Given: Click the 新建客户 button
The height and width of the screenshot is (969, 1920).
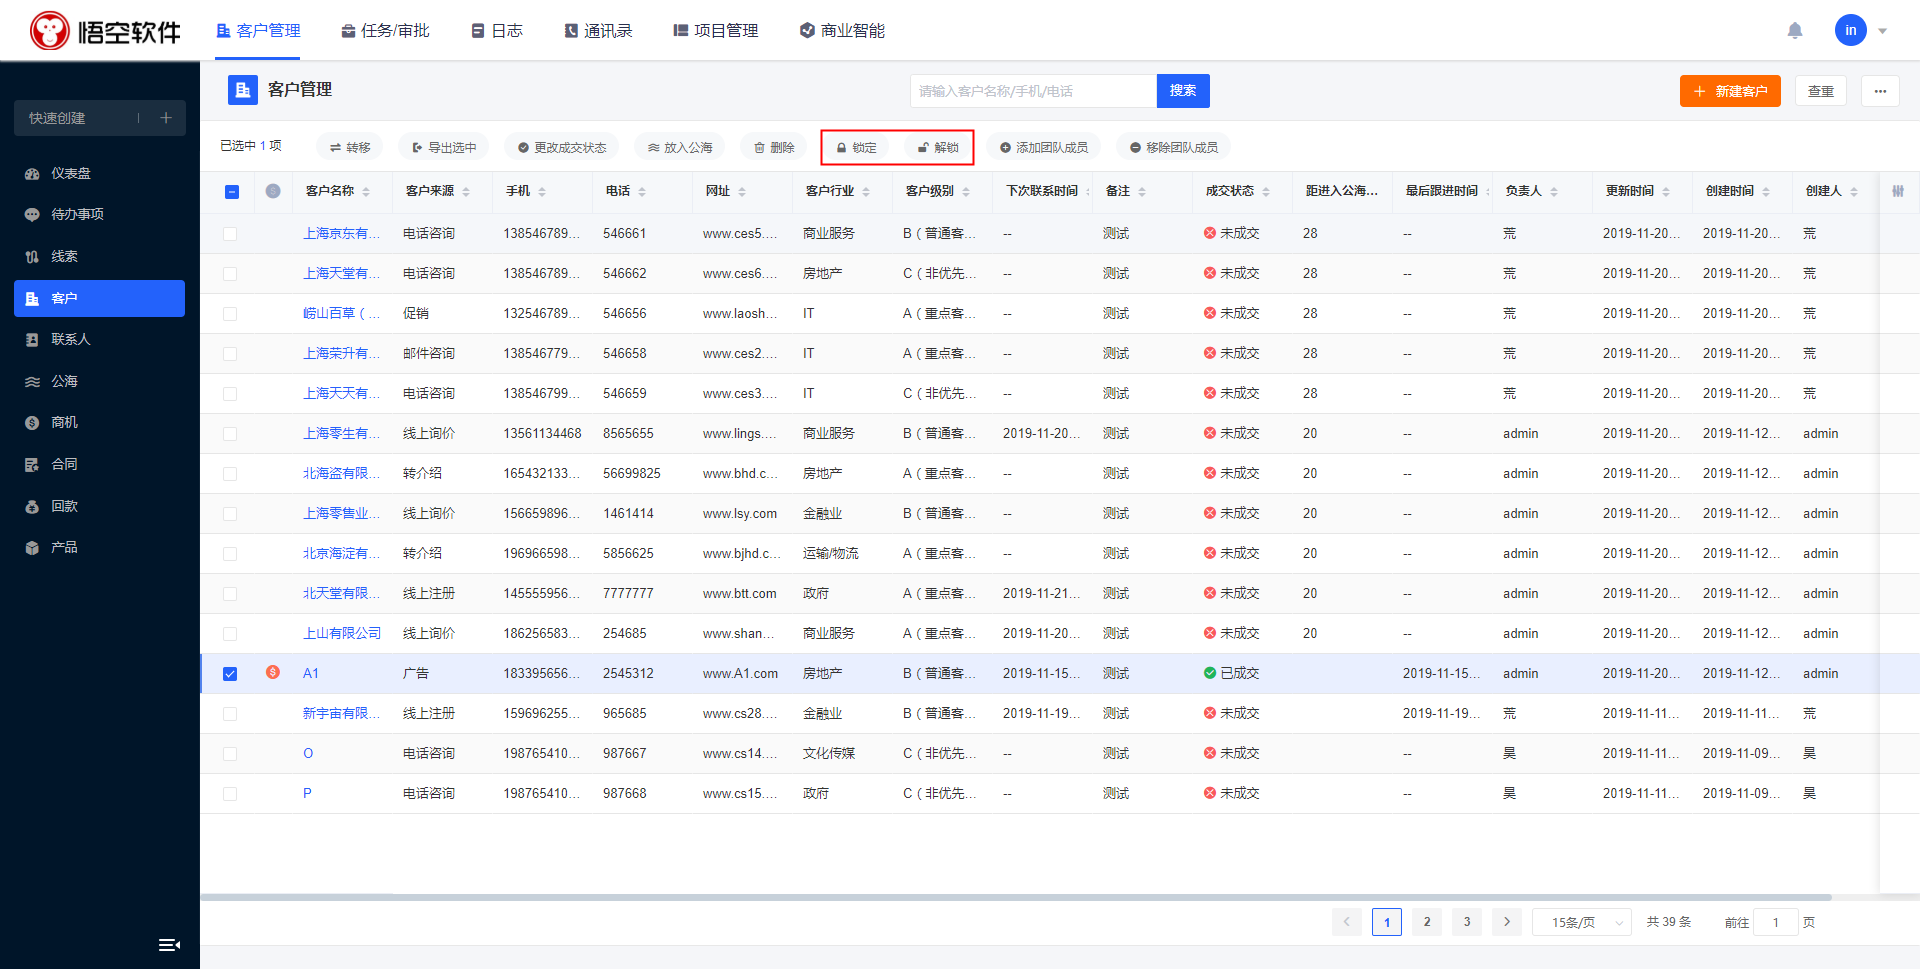Looking at the screenshot, I should click(1730, 91).
